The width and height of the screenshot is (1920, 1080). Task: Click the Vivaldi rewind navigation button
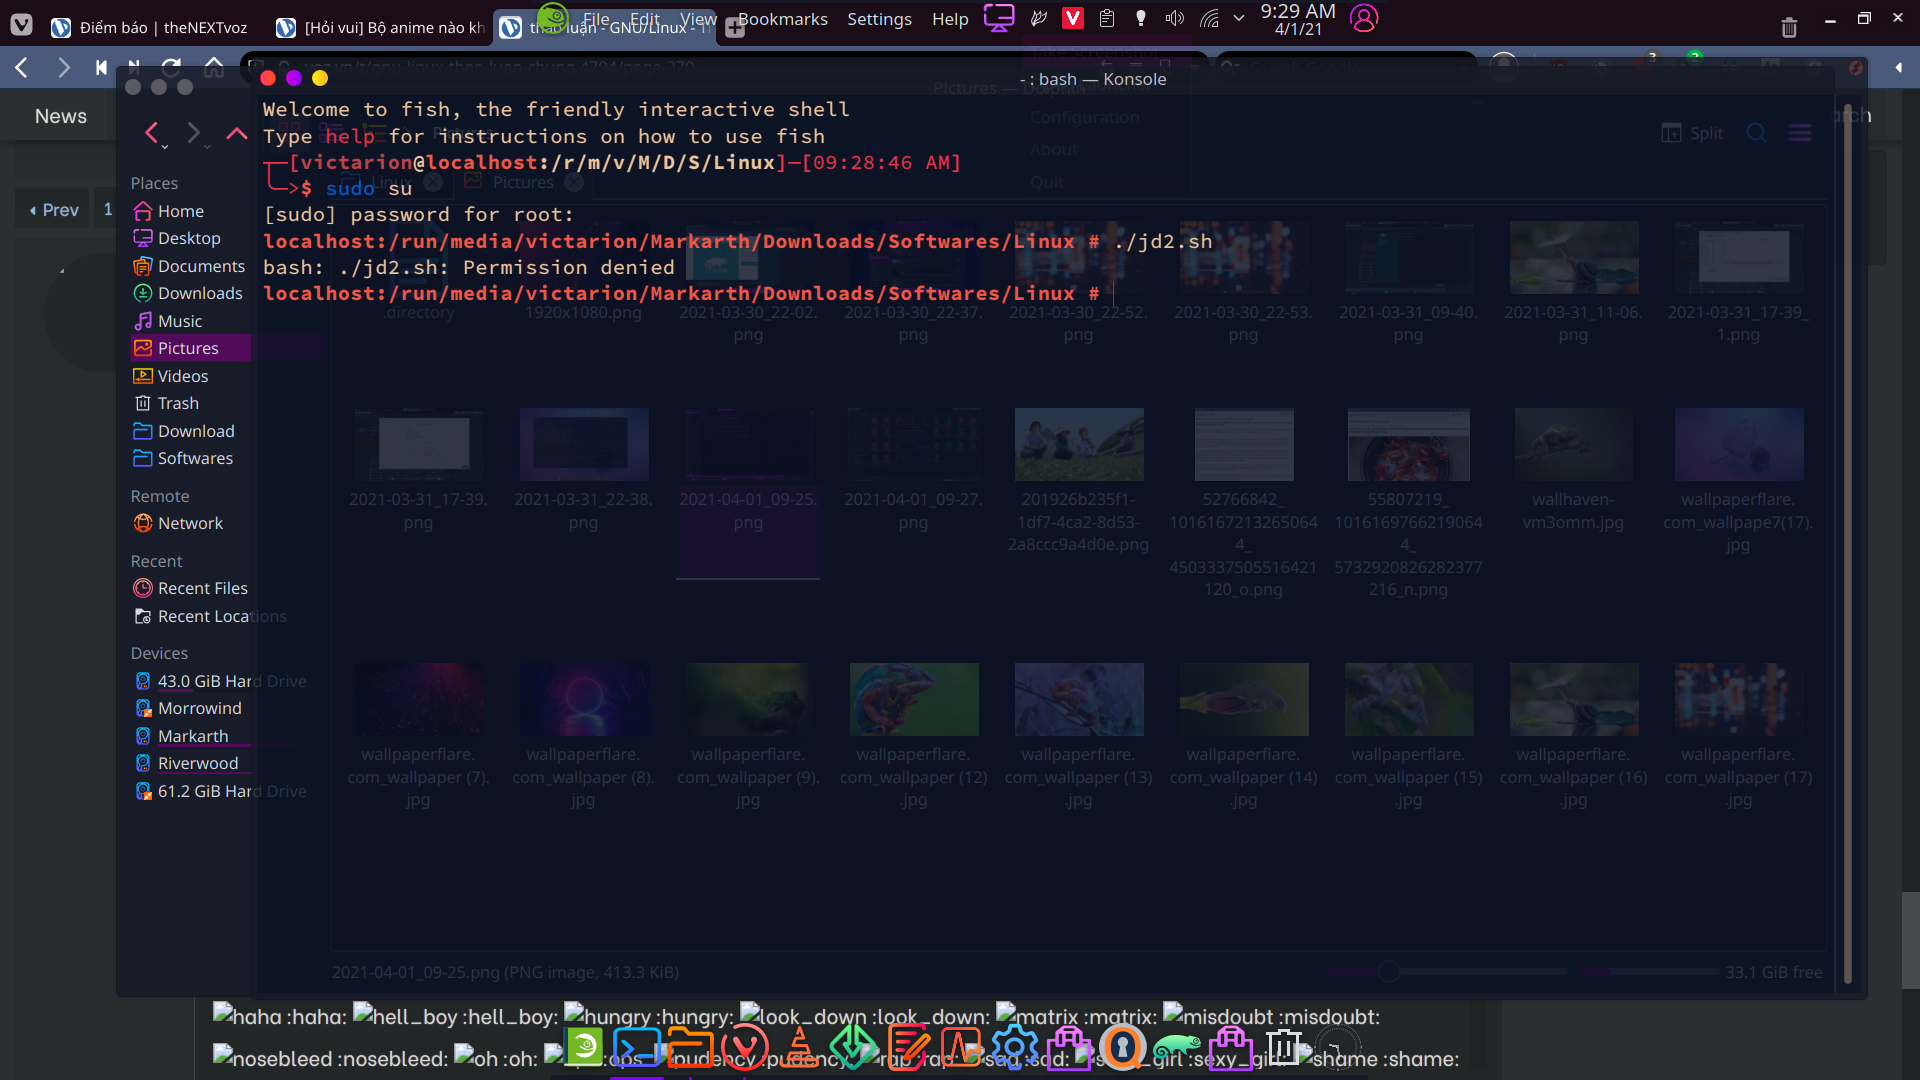pos(101,67)
